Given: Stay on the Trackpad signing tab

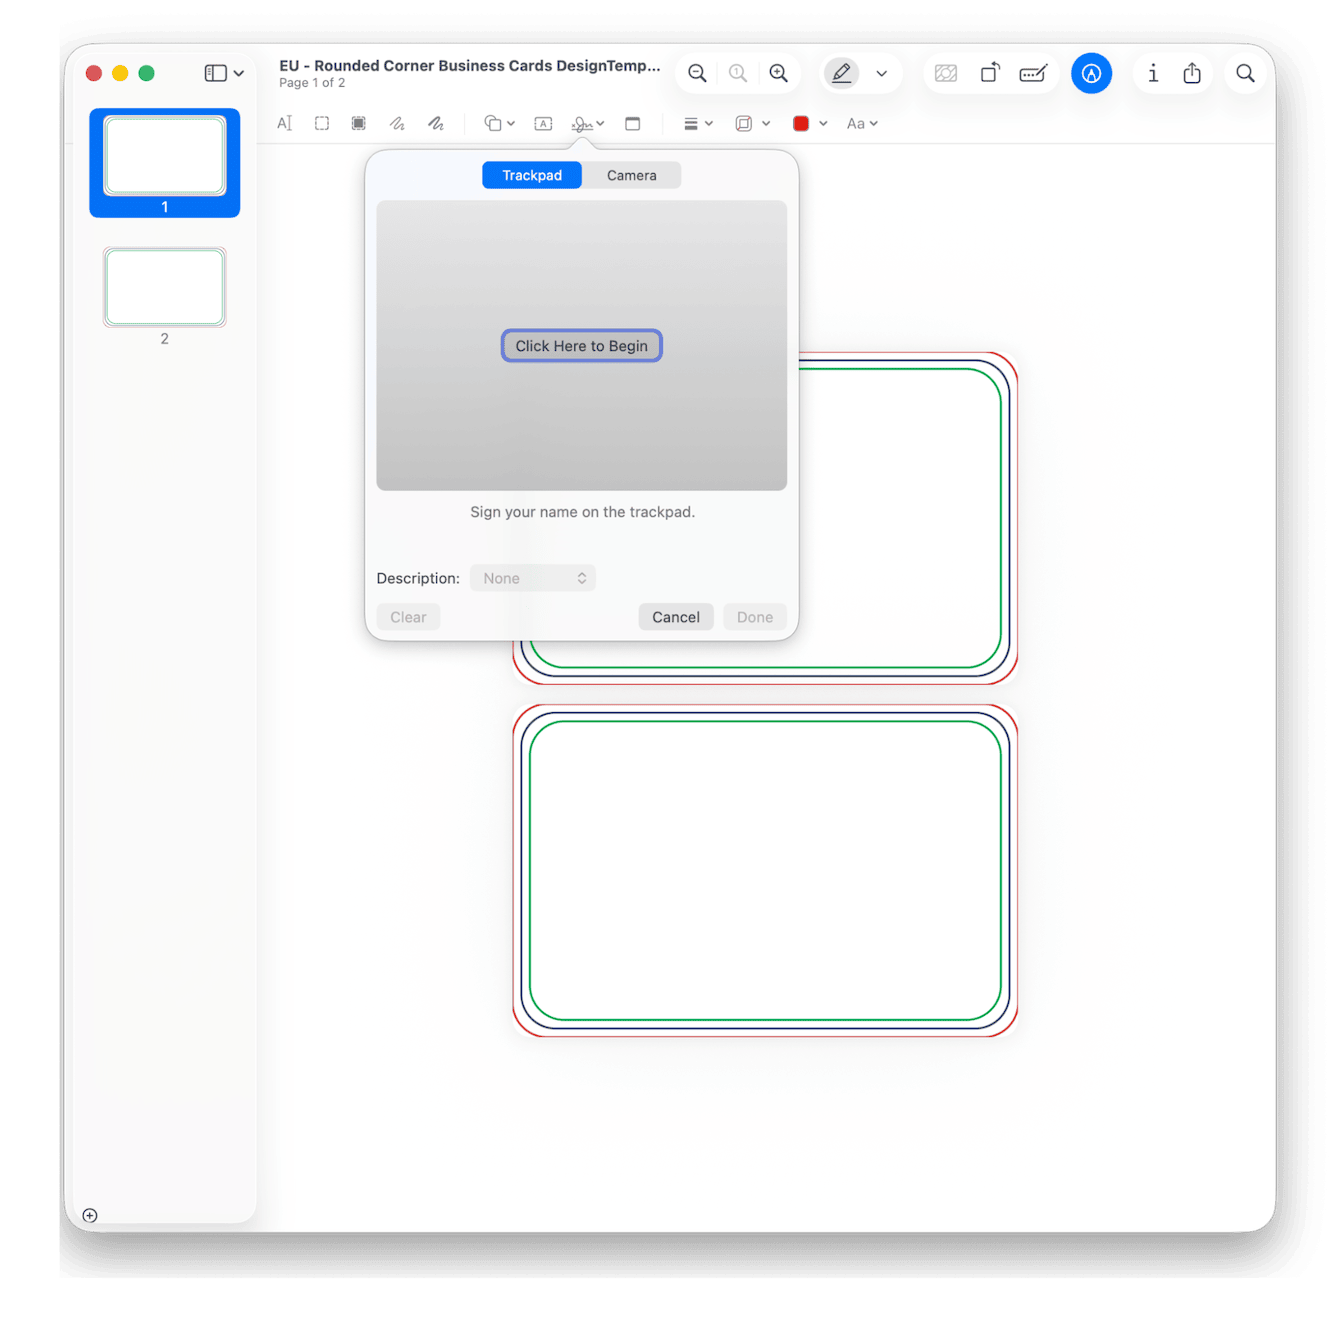Looking at the screenshot, I should point(531,175).
